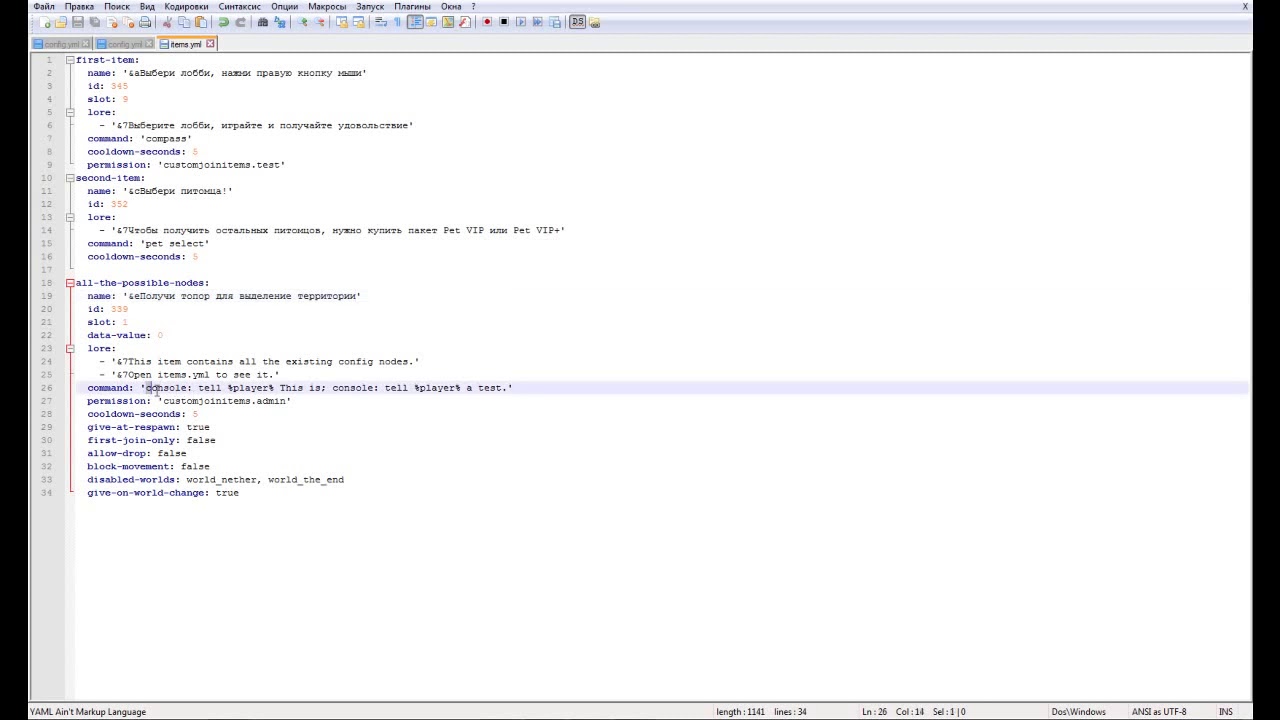The image size is (1280, 720).
Task: Run macro multiple times icon
Action: 537,22
